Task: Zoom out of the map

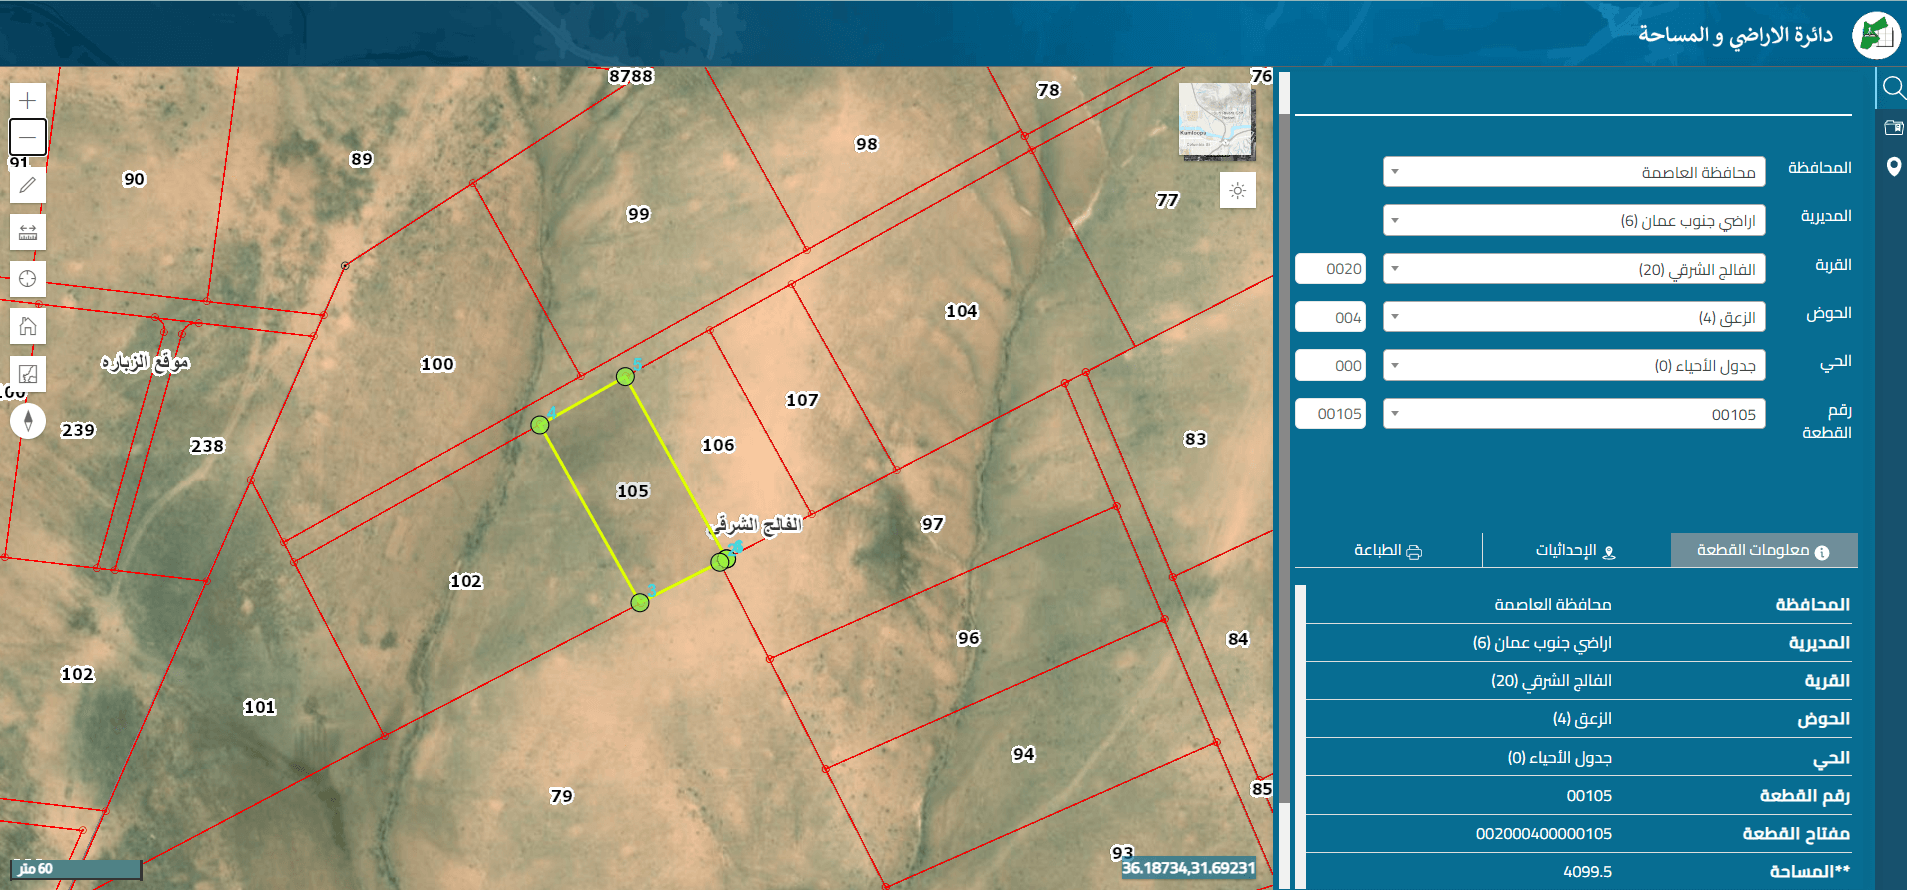Action: click(x=28, y=137)
